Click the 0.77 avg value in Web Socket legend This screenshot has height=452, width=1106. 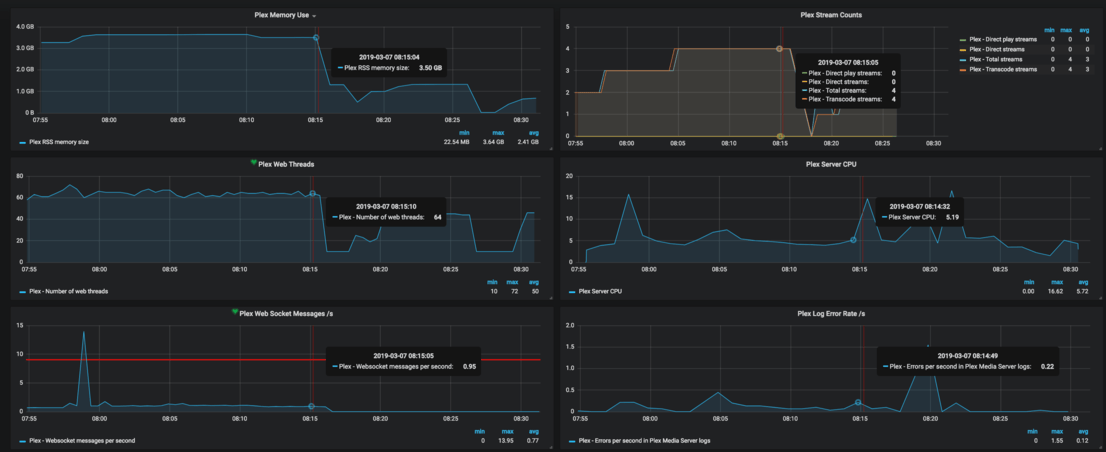pyautogui.click(x=533, y=441)
